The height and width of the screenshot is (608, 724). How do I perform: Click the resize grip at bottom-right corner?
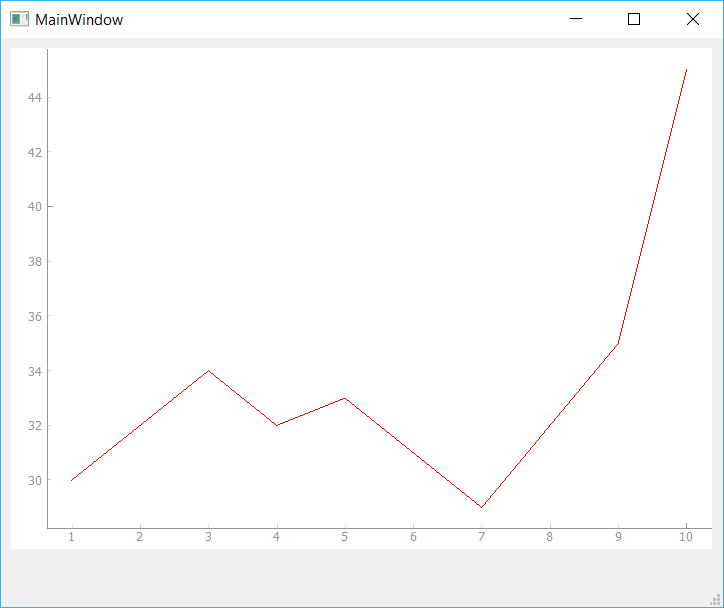point(715,599)
